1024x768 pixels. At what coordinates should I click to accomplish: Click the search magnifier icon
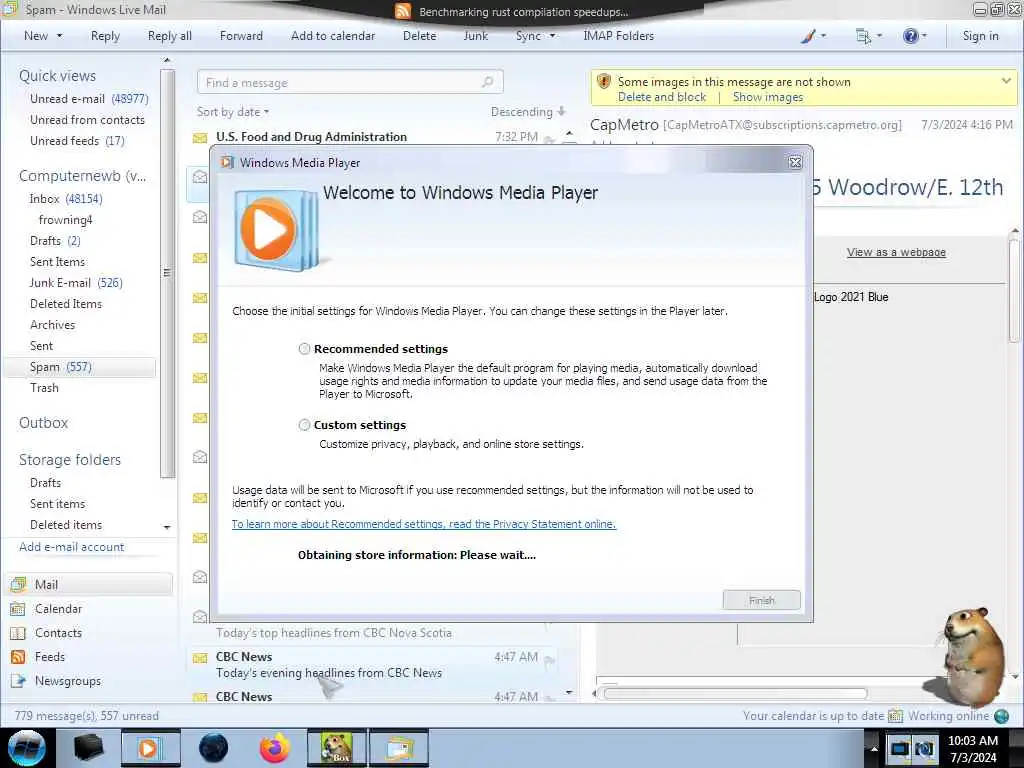tap(487, 82)
